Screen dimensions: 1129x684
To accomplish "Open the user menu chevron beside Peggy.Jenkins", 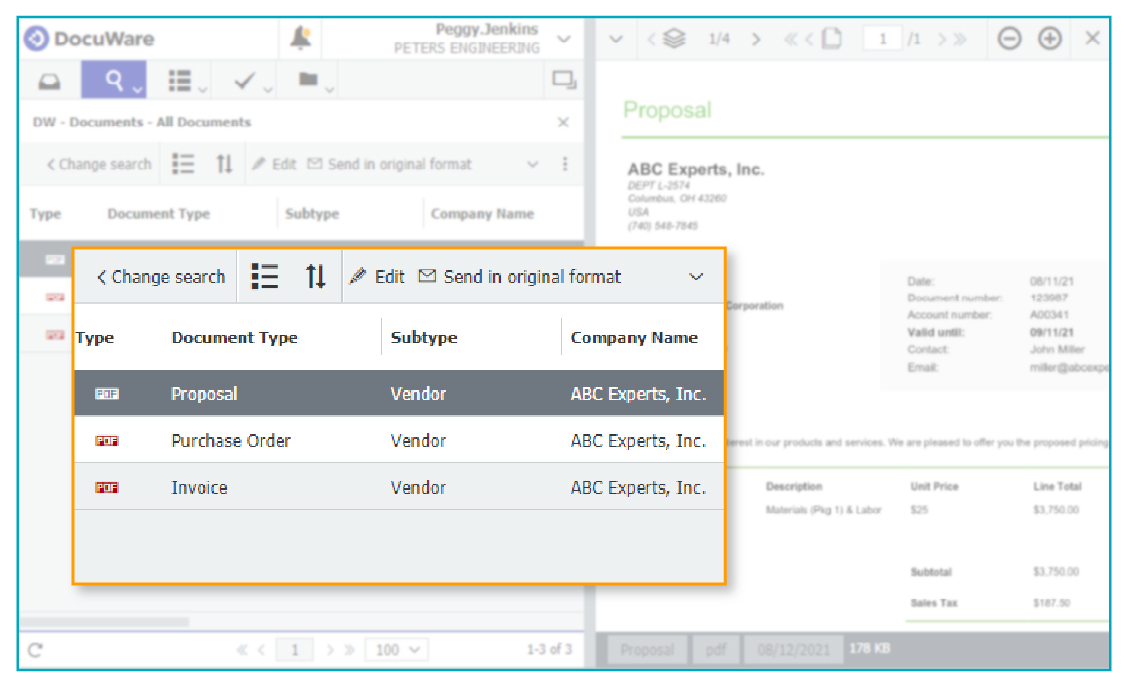I will click(x=564, y=39).
